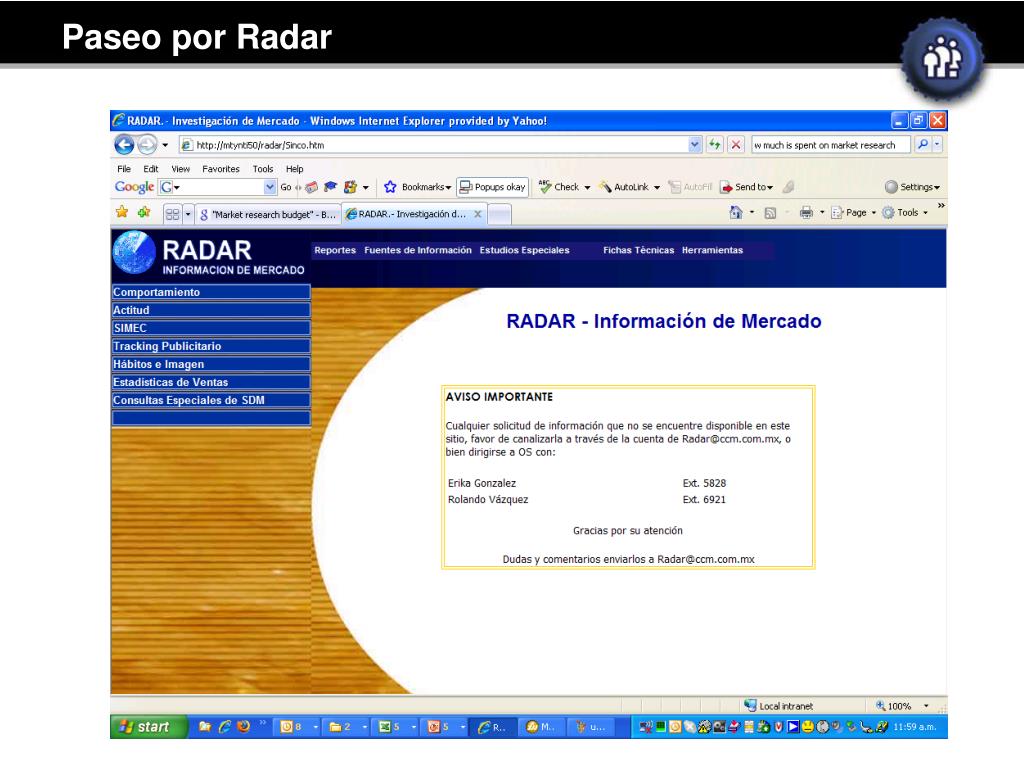This screenshot has height=768, width=1024.
Task: Click the Favorites Center yellow star icon
Action: 122,212
